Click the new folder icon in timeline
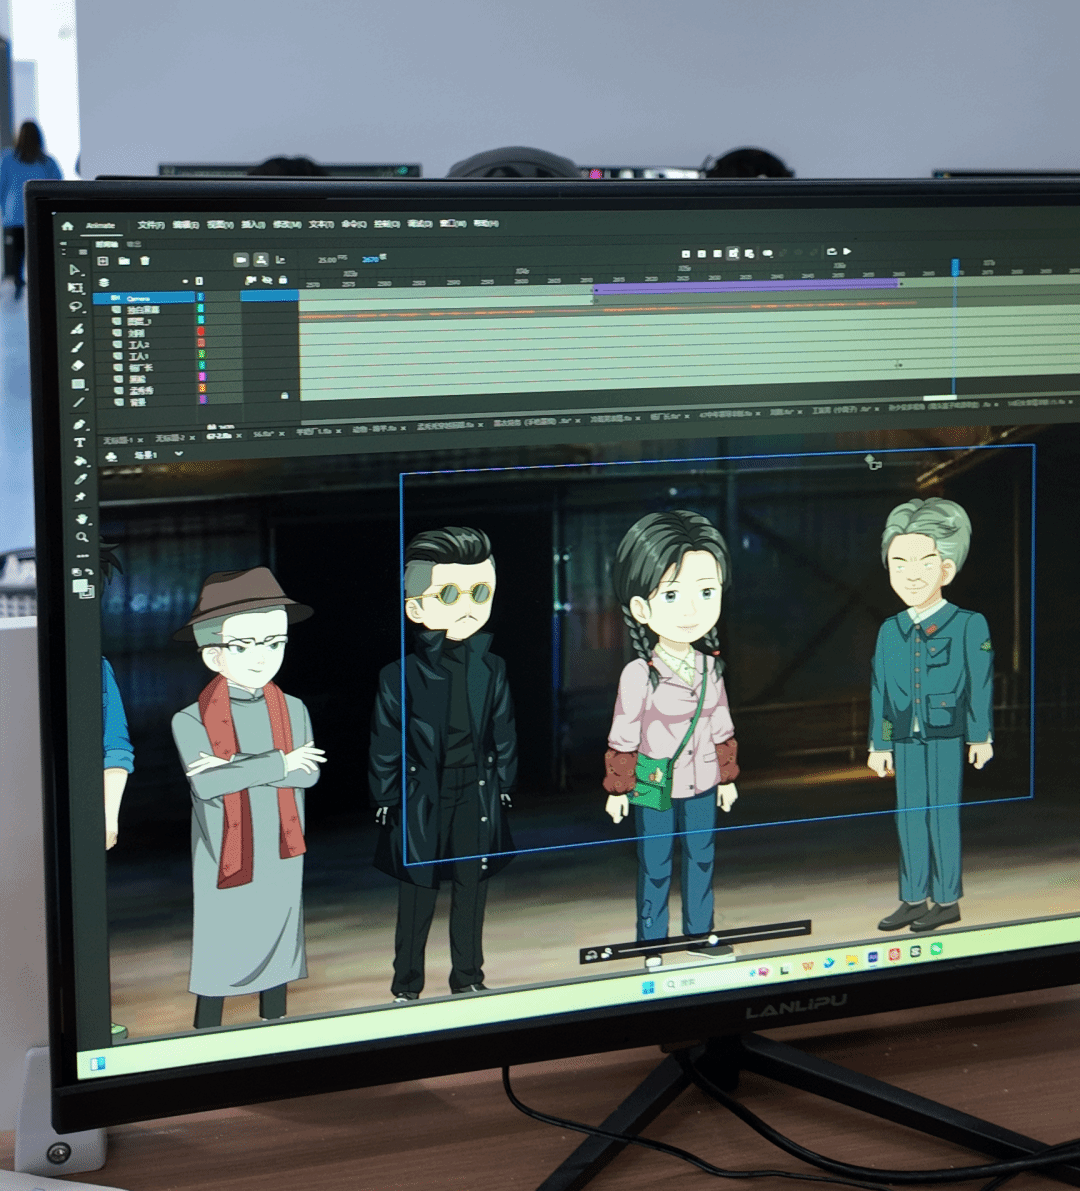Screen dimensions: 1080x1191 pos(124,261)
